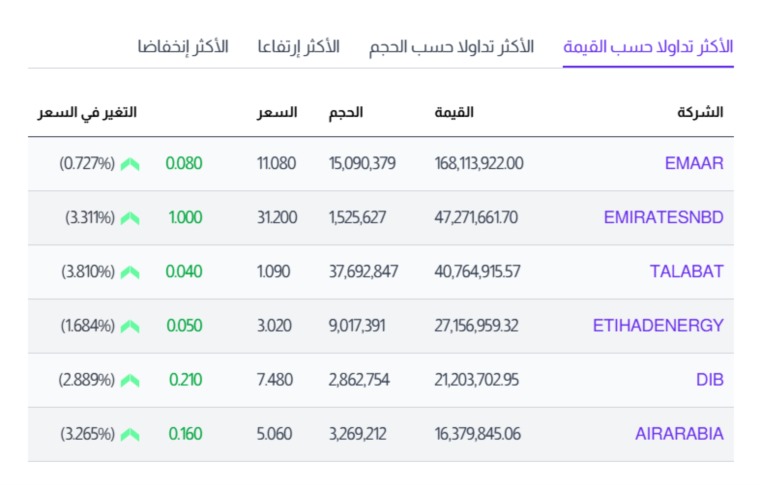
Task: Click the green up arrow in TALABAT row
Action: click(x=130, y=273)
